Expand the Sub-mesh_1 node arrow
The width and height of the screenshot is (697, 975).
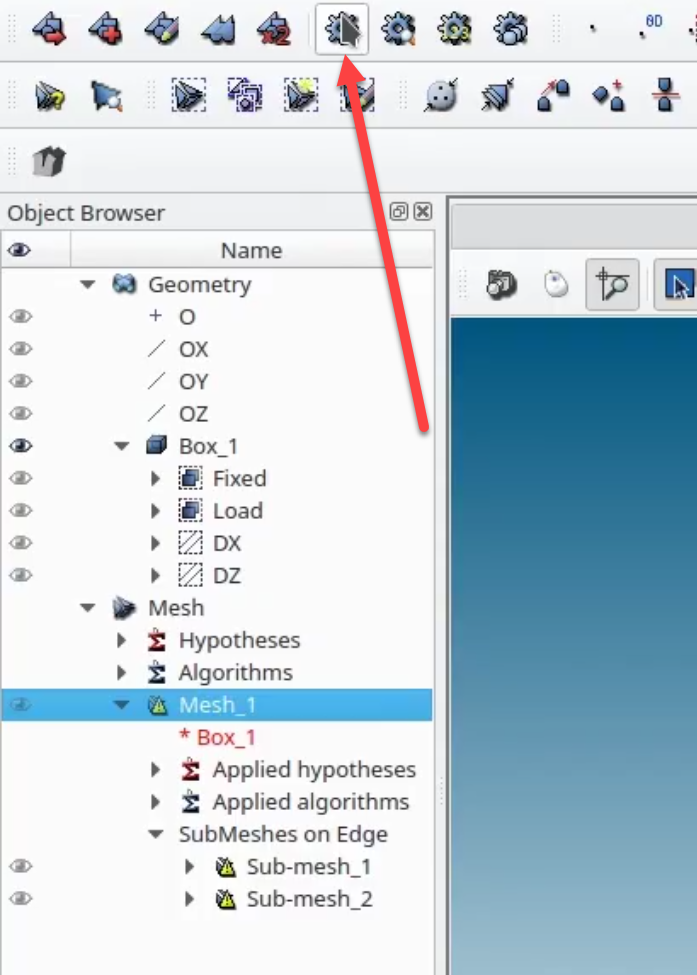pos(190,866)
